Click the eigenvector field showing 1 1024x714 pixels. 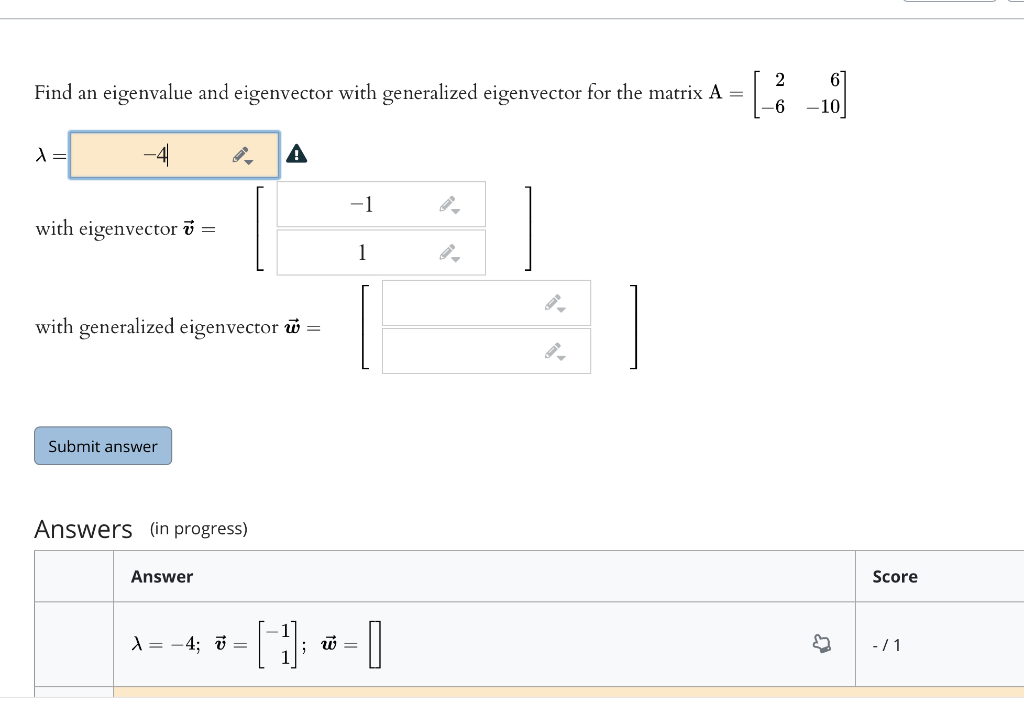(360, 252)
